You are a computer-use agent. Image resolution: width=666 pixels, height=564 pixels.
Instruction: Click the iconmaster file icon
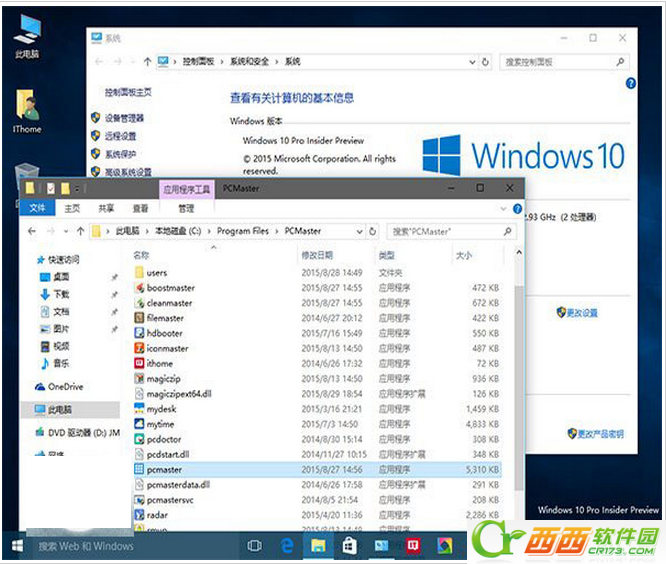point(139,349)
